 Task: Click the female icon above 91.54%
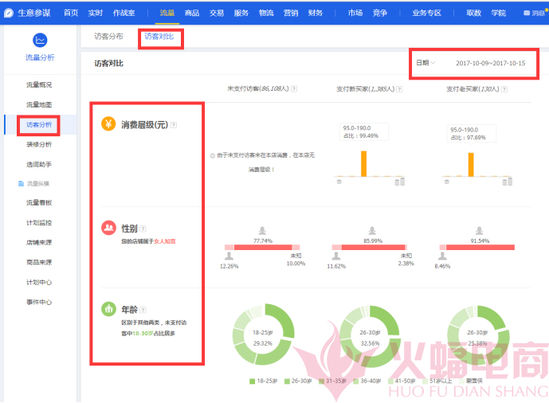coord(479,230)
